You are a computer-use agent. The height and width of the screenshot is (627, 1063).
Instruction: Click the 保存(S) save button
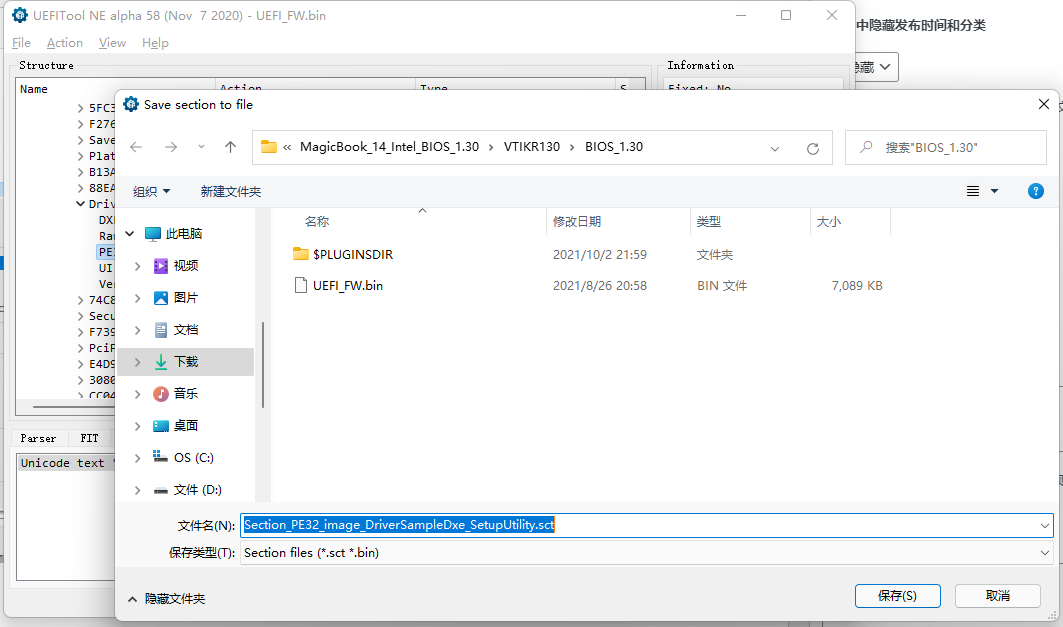click(898, 596)
